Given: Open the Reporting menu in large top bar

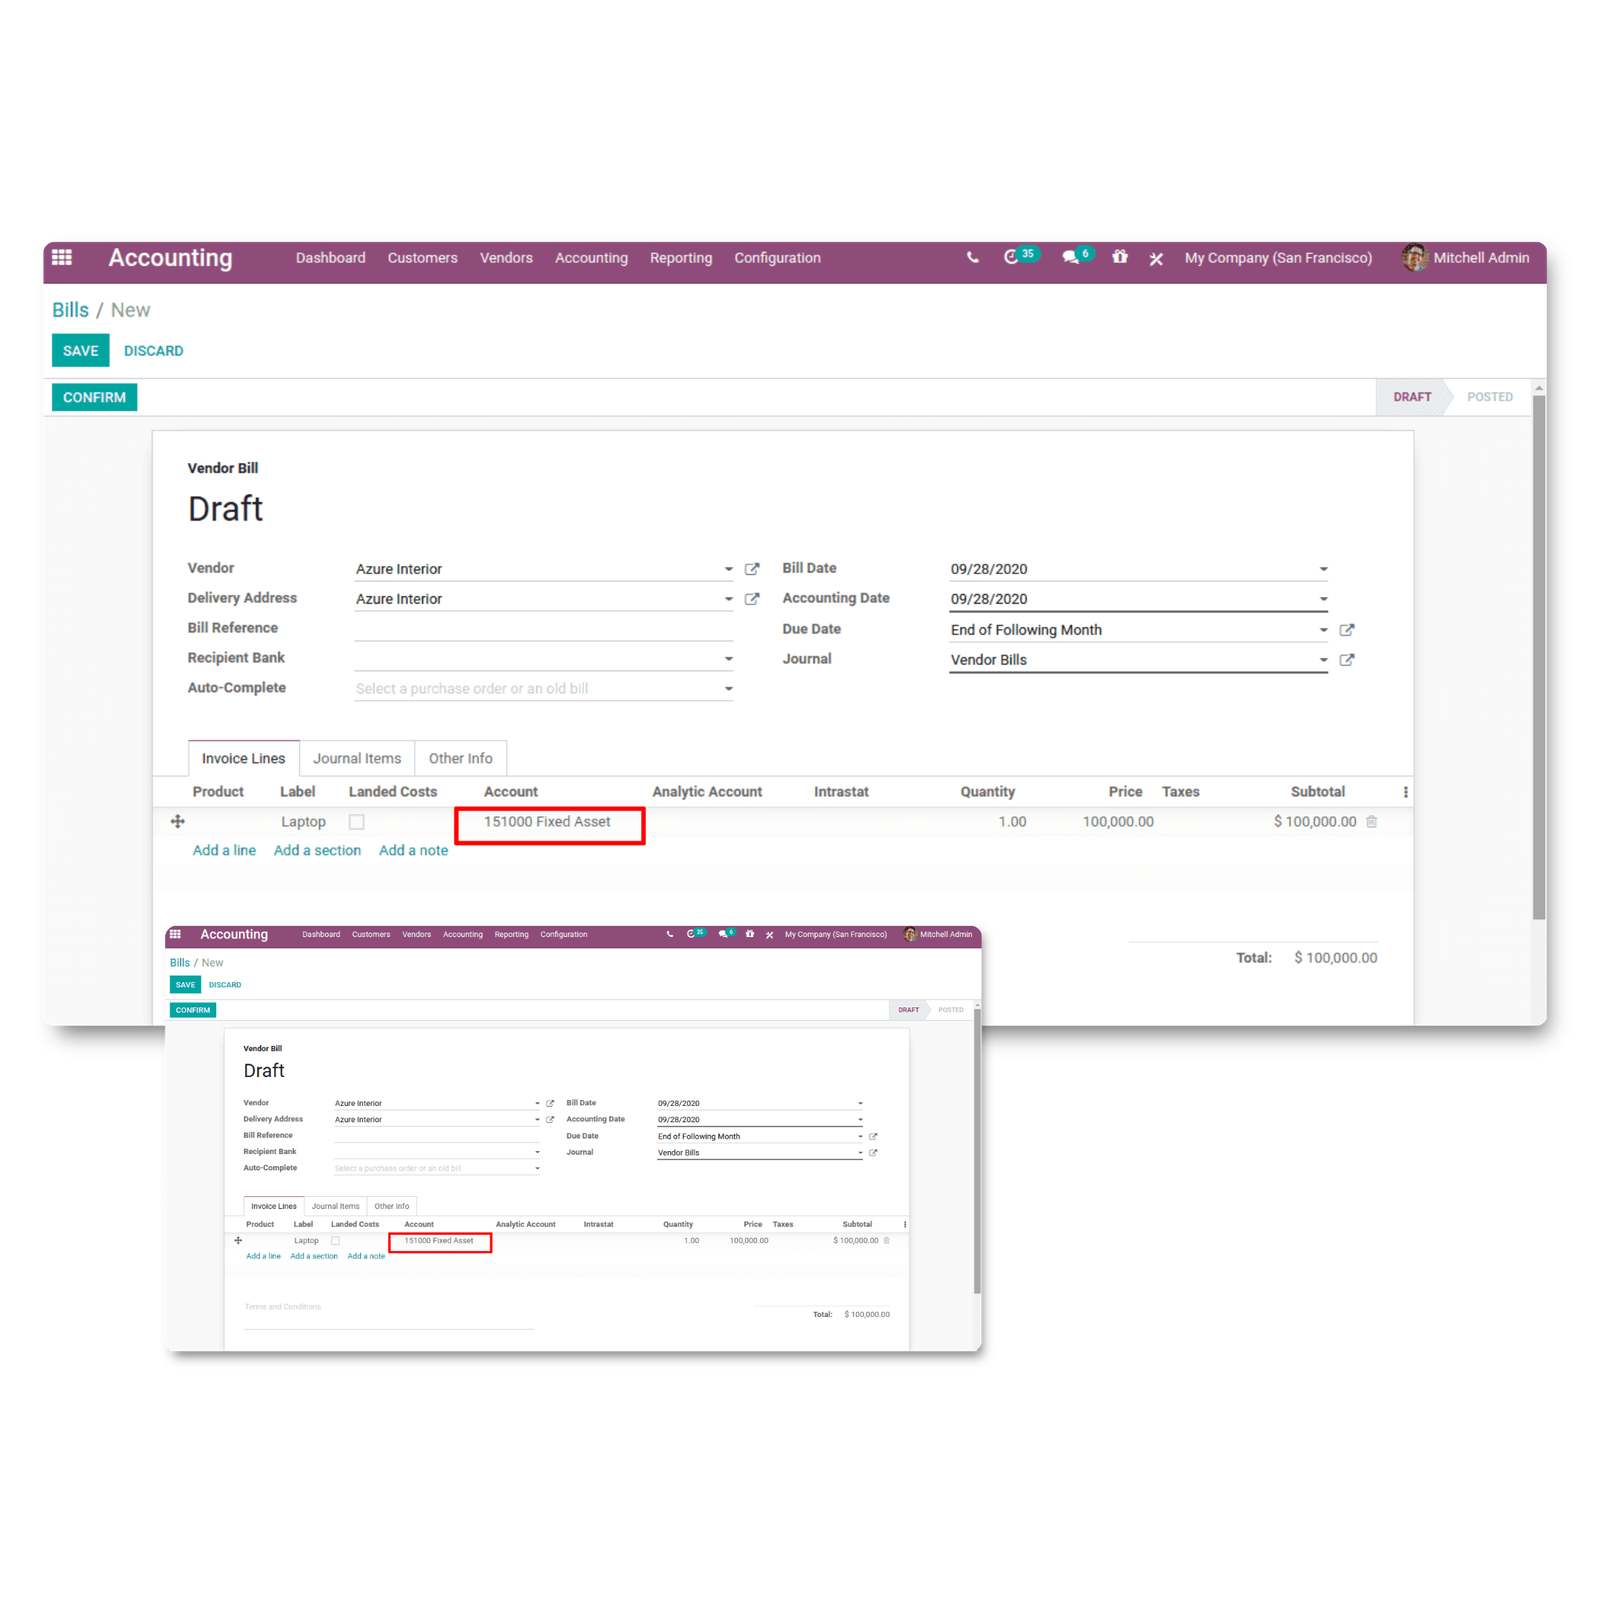Looking at the screenshot, I should pyautogui.click(x=681, y=258).
